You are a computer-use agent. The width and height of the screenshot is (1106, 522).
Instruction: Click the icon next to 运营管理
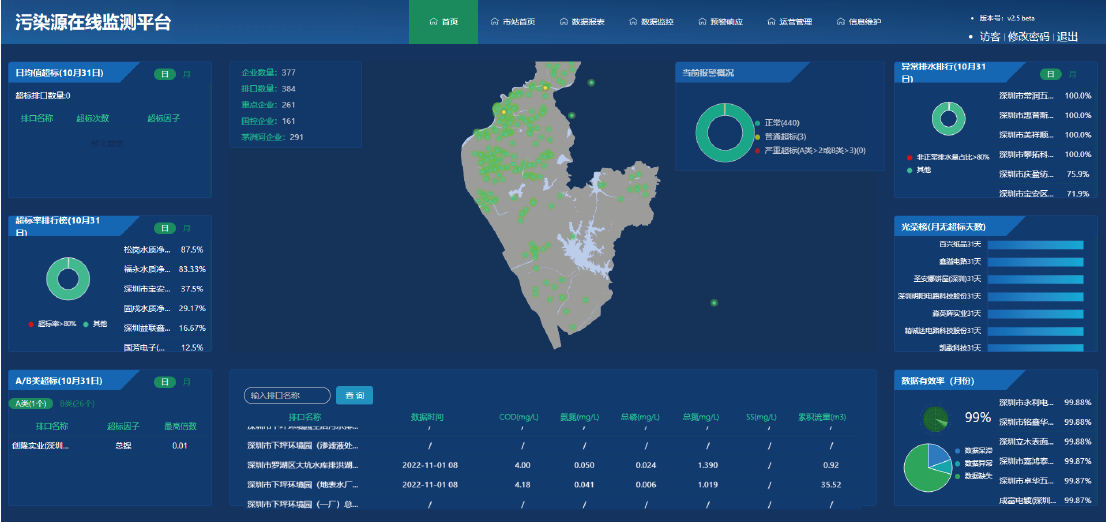coord(771,21)
